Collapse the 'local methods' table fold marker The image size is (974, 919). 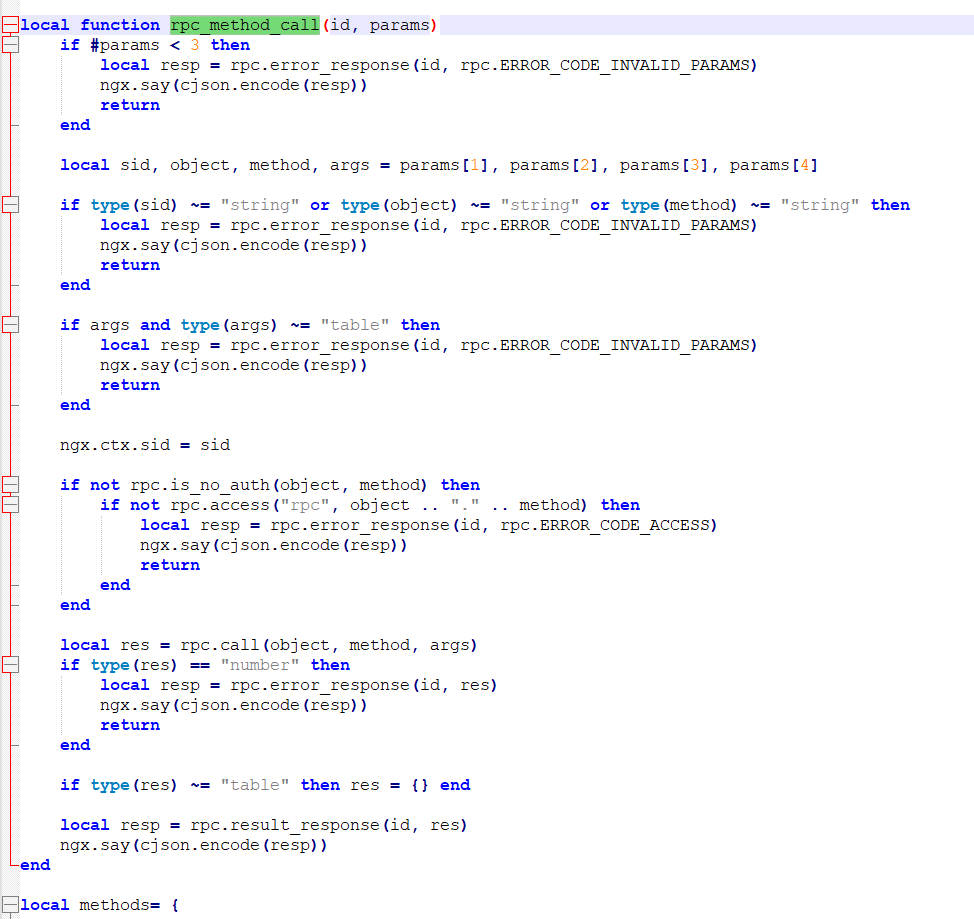pyautogui.click(x=10, y=905)
